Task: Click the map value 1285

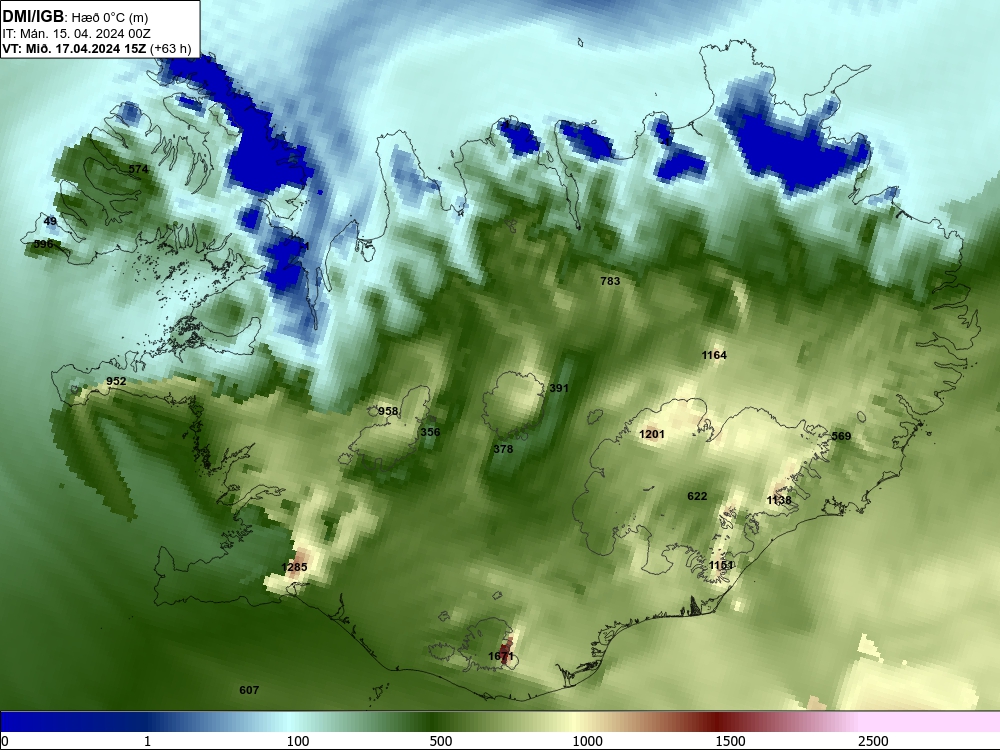Action: pos(294,567)
